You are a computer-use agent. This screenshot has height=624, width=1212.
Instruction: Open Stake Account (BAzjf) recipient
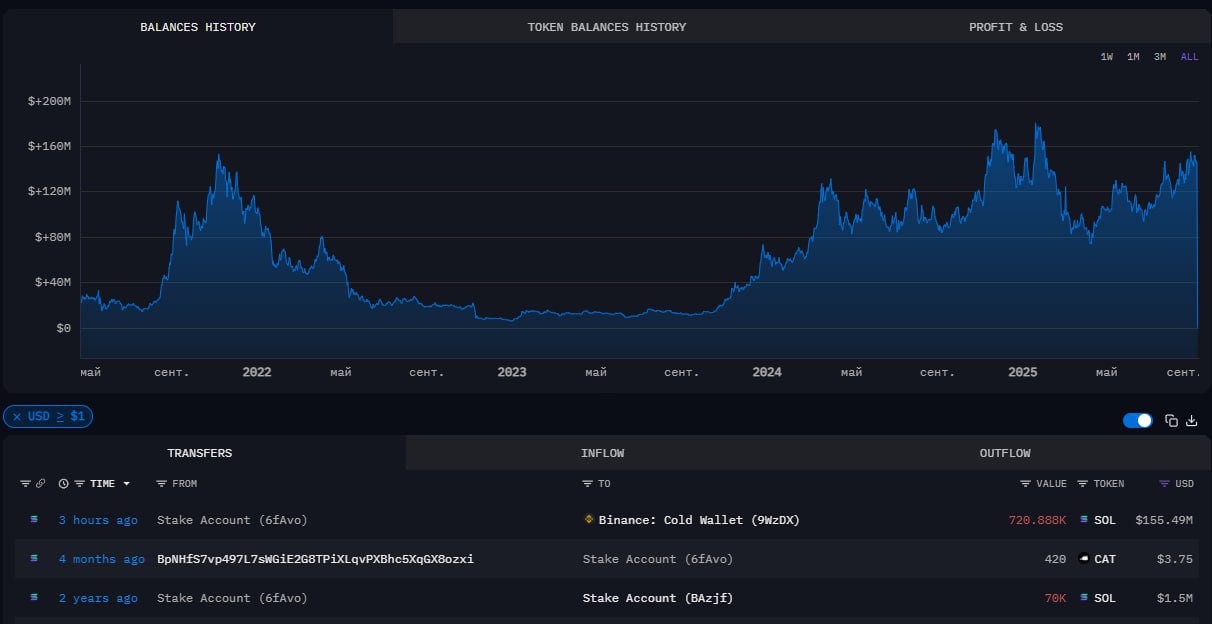pyautogui.click(x=658, y=598)
